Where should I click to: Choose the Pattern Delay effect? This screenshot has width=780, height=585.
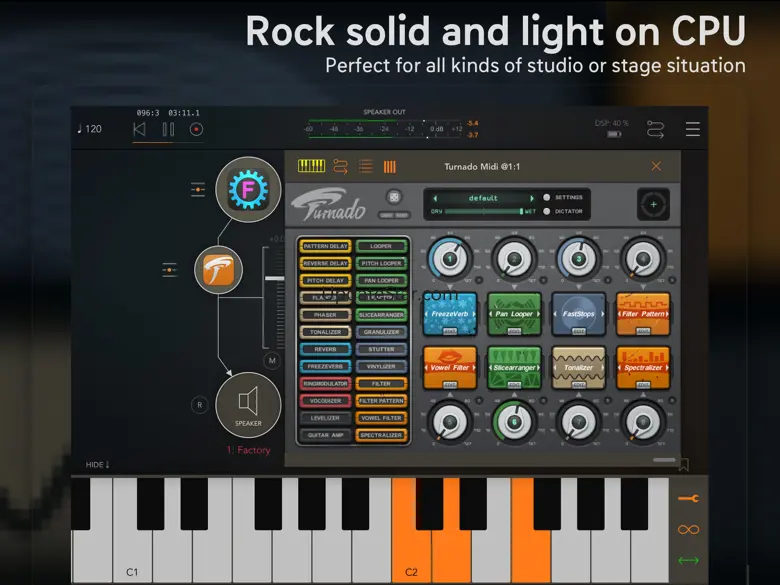pos(325,246)
